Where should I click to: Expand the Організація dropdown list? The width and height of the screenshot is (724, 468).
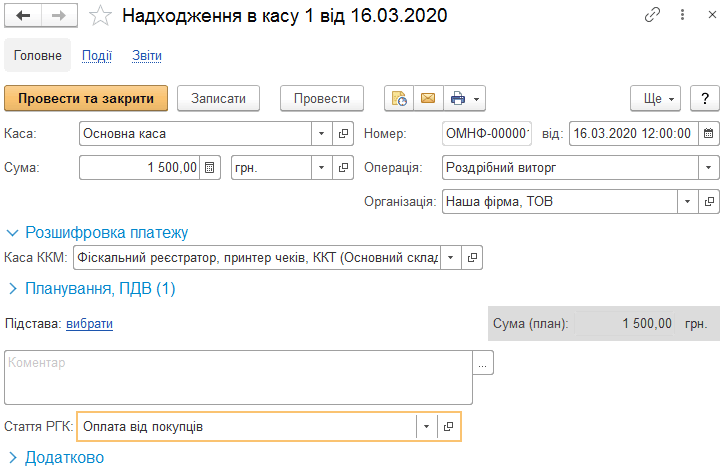pos(688,202)
